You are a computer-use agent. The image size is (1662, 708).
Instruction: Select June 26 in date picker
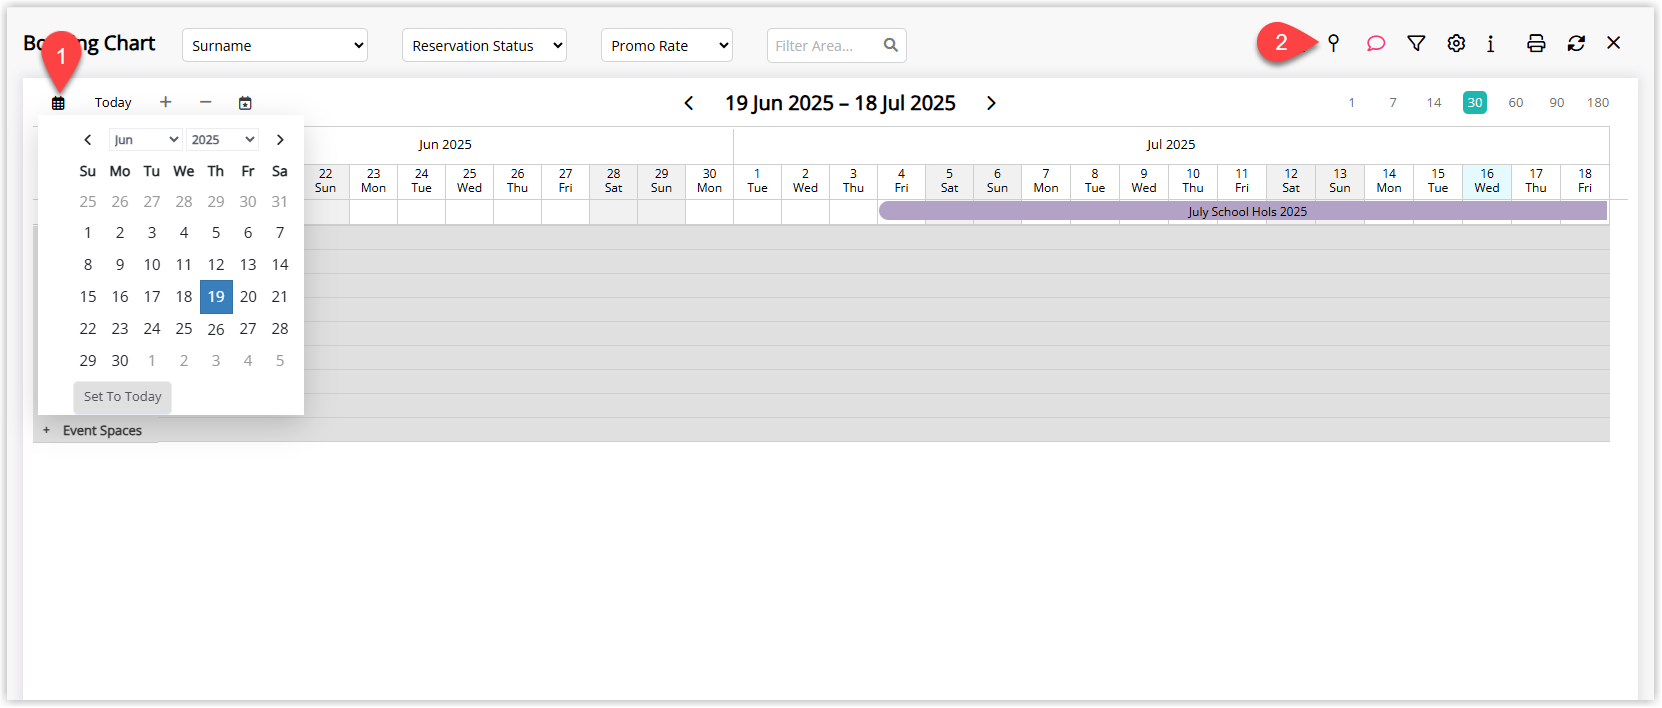coord(216,329)
